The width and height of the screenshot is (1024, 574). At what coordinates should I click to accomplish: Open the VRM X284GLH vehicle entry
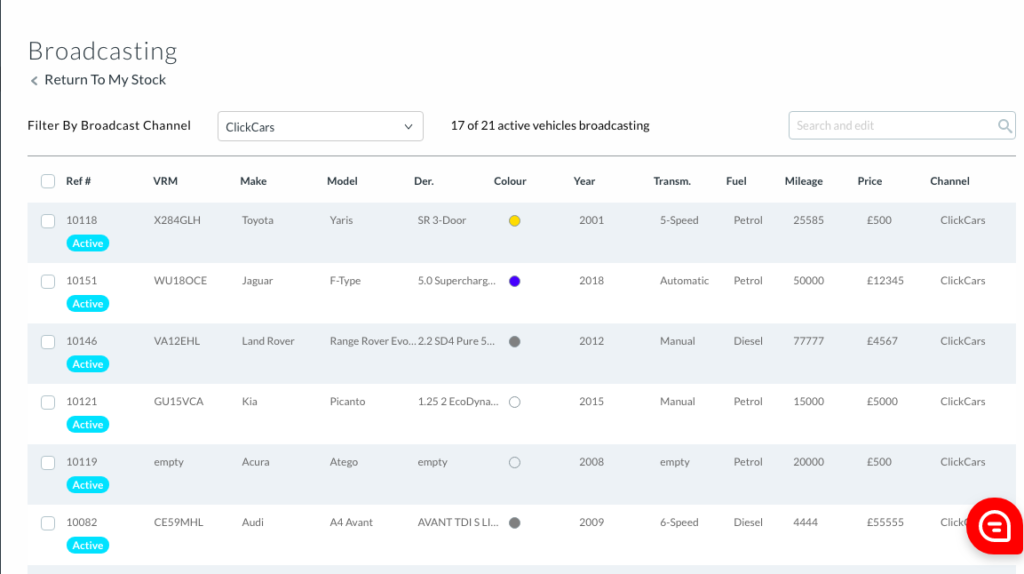coord(177,221)
